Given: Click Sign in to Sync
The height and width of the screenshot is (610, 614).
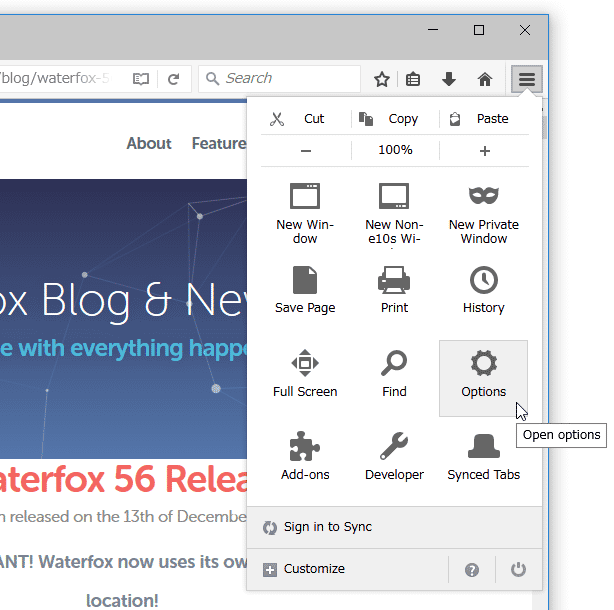Looking at the screenshot, I should [x=394, y=527].
